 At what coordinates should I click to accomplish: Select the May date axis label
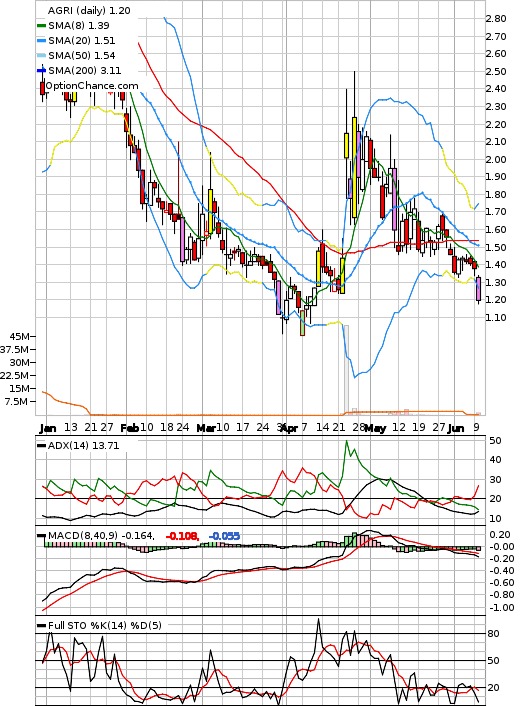point(375,428)
